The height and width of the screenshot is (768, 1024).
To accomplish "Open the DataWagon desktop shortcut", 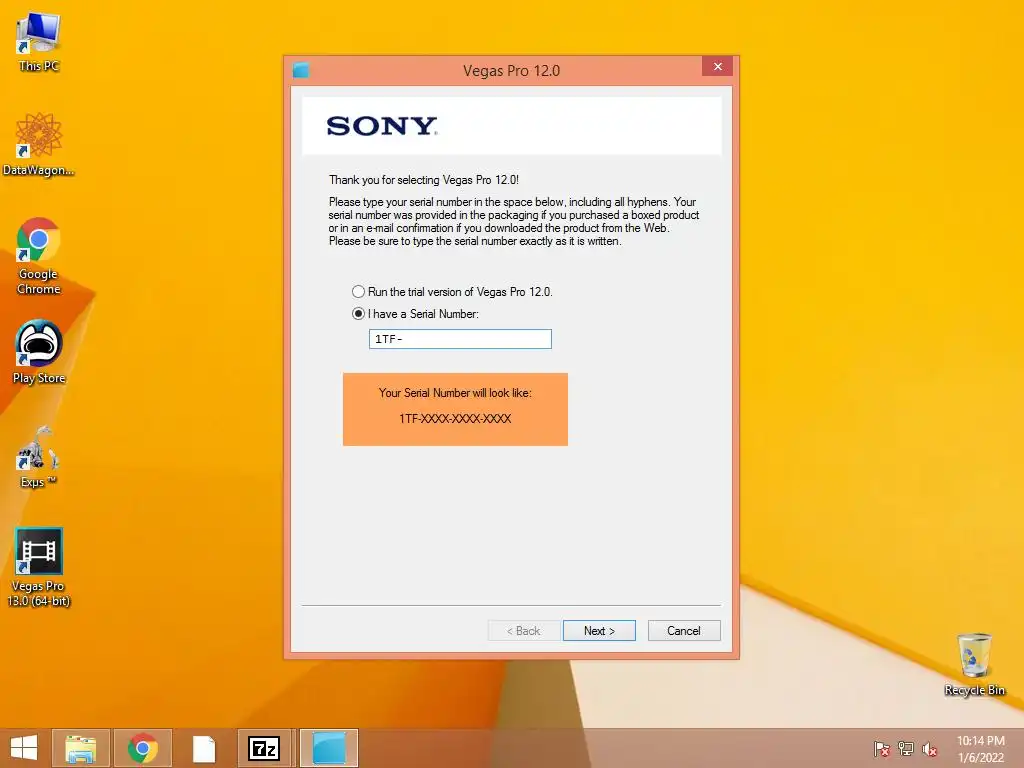I will [x=39, y=144].
